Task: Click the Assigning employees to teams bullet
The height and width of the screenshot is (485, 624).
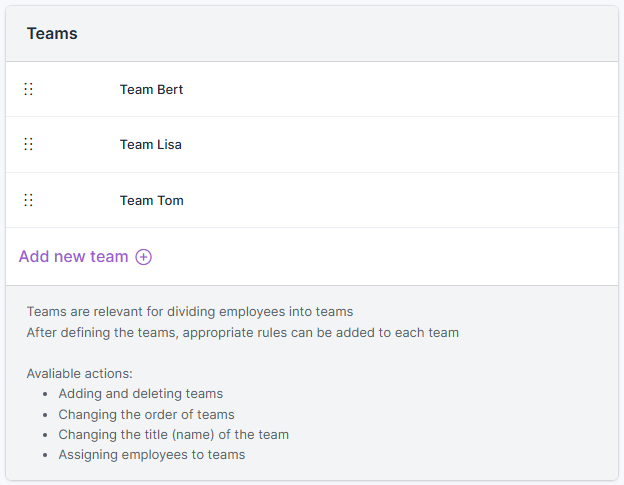Action: [x=151, y=454]
